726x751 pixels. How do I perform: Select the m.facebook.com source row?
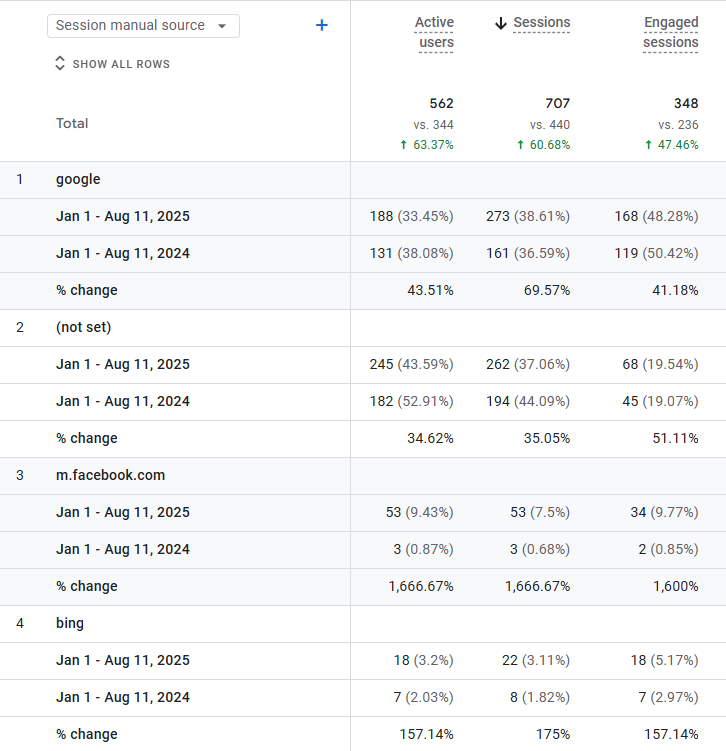110,476
